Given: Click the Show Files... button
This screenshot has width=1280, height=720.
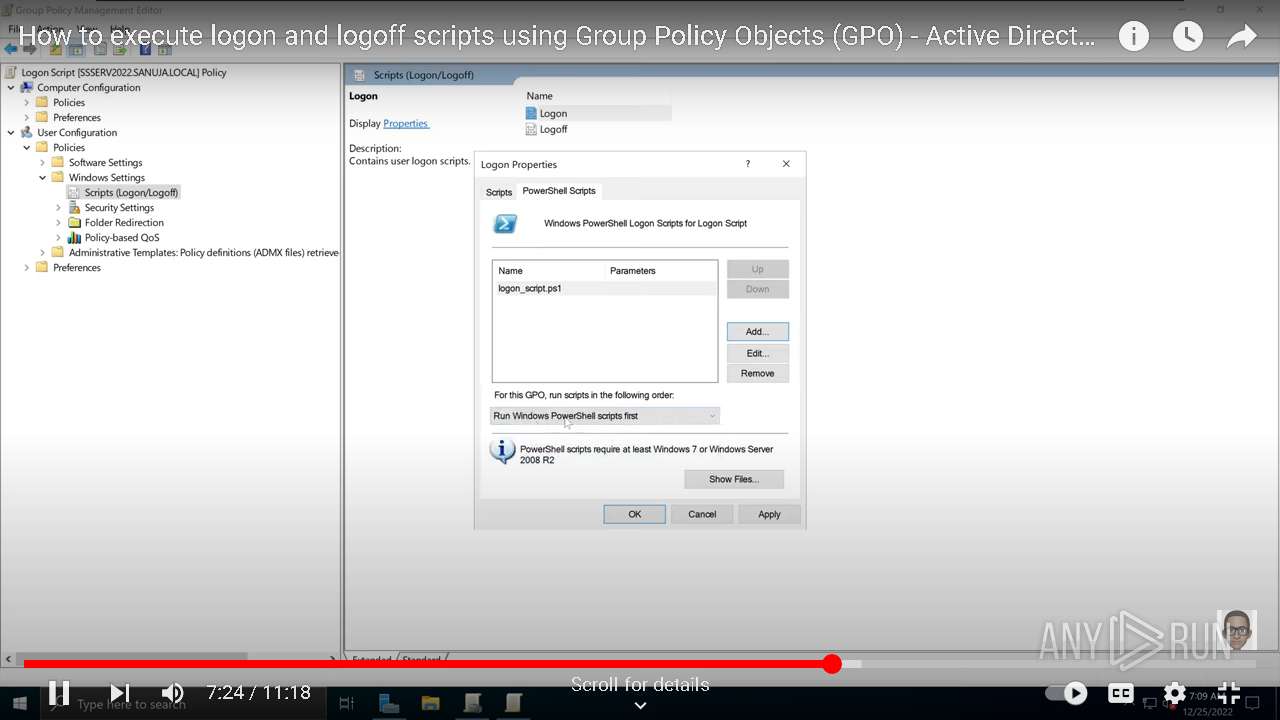Looking at the screenshot, I should click(733, 479).
